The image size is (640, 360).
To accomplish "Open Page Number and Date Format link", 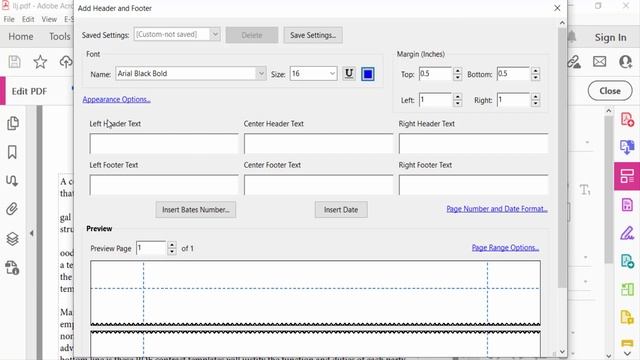I will (497, 209).
